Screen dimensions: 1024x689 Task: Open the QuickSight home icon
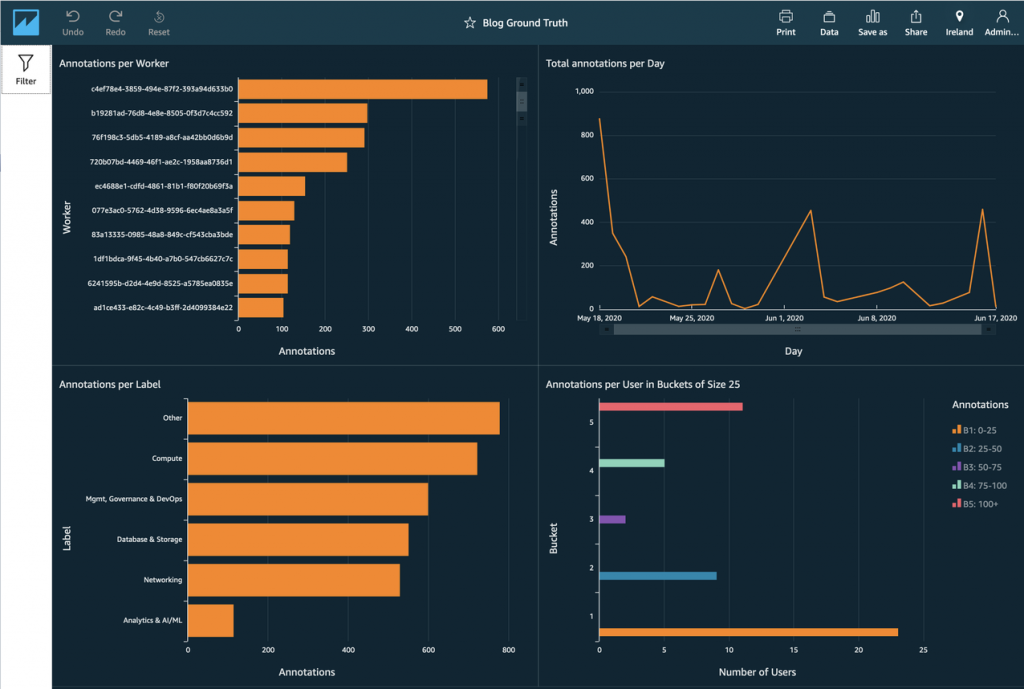click(x=23, y=20)
